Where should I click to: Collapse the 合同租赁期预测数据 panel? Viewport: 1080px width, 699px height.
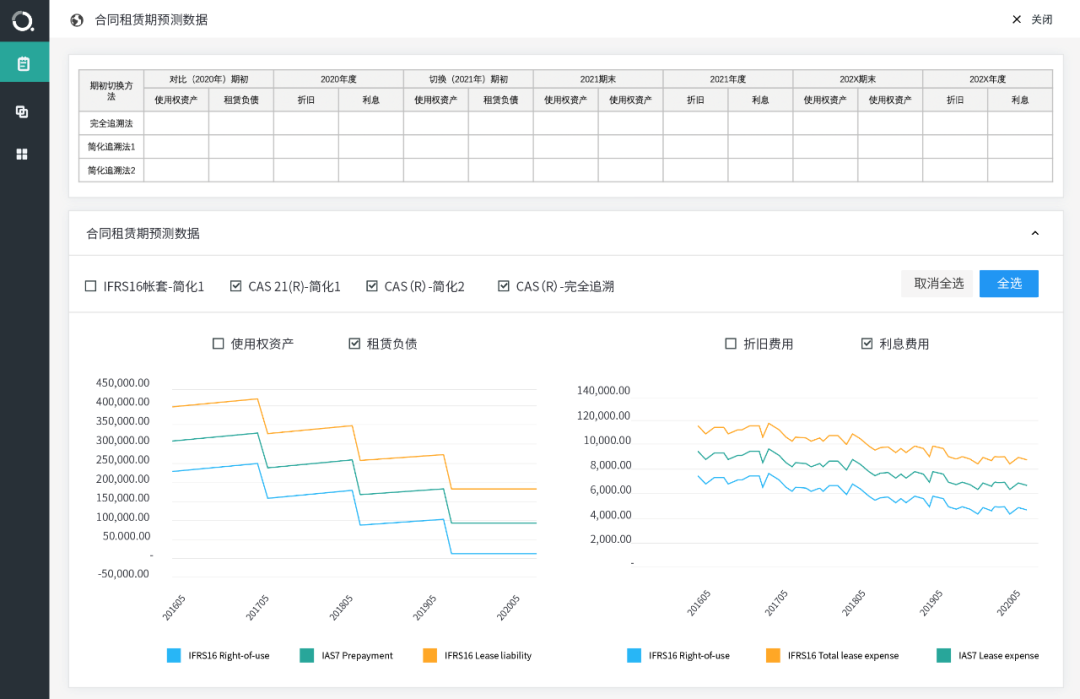(1035, 233)
